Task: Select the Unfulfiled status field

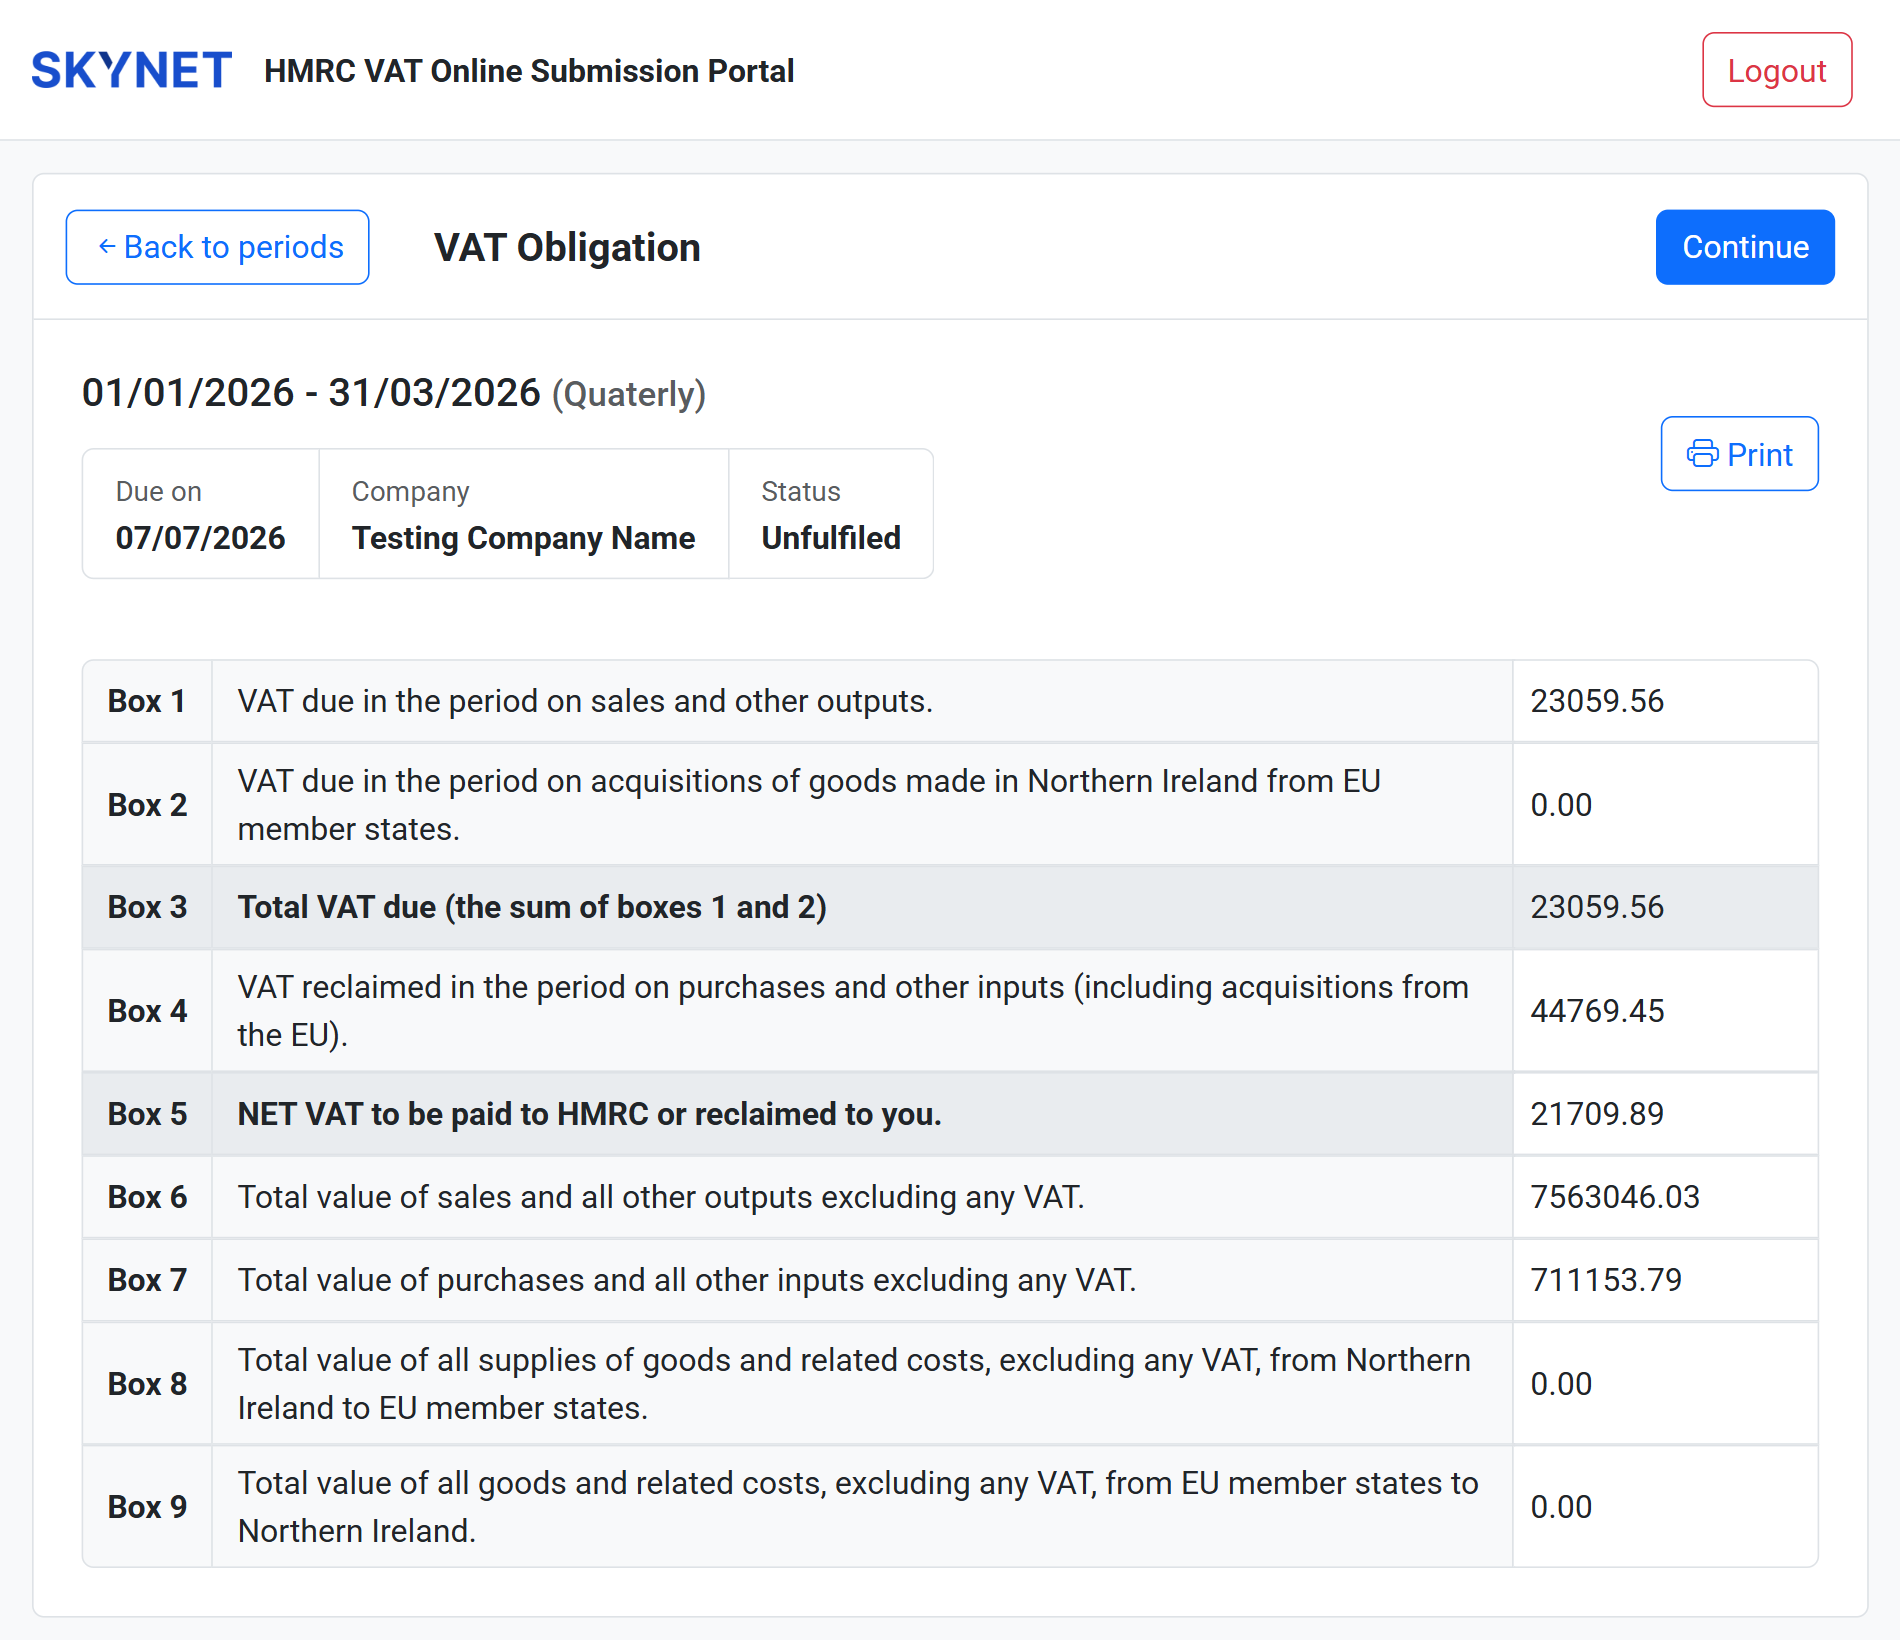Action: point(830,538)
